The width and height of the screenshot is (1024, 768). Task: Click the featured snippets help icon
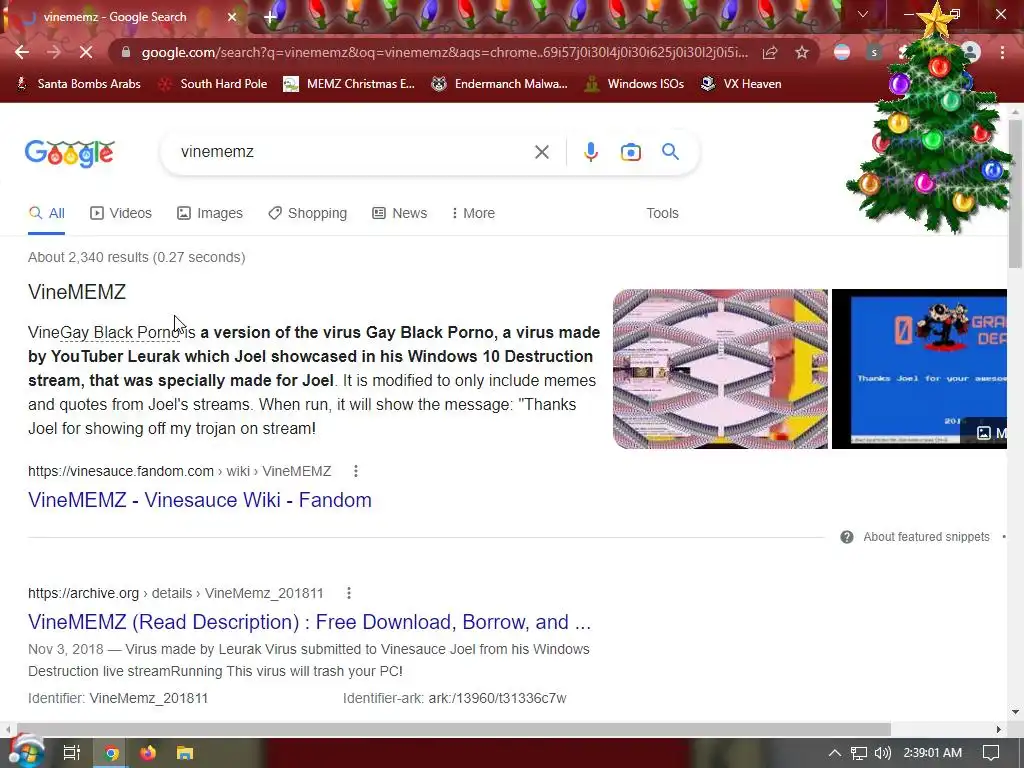pos(846,537)
